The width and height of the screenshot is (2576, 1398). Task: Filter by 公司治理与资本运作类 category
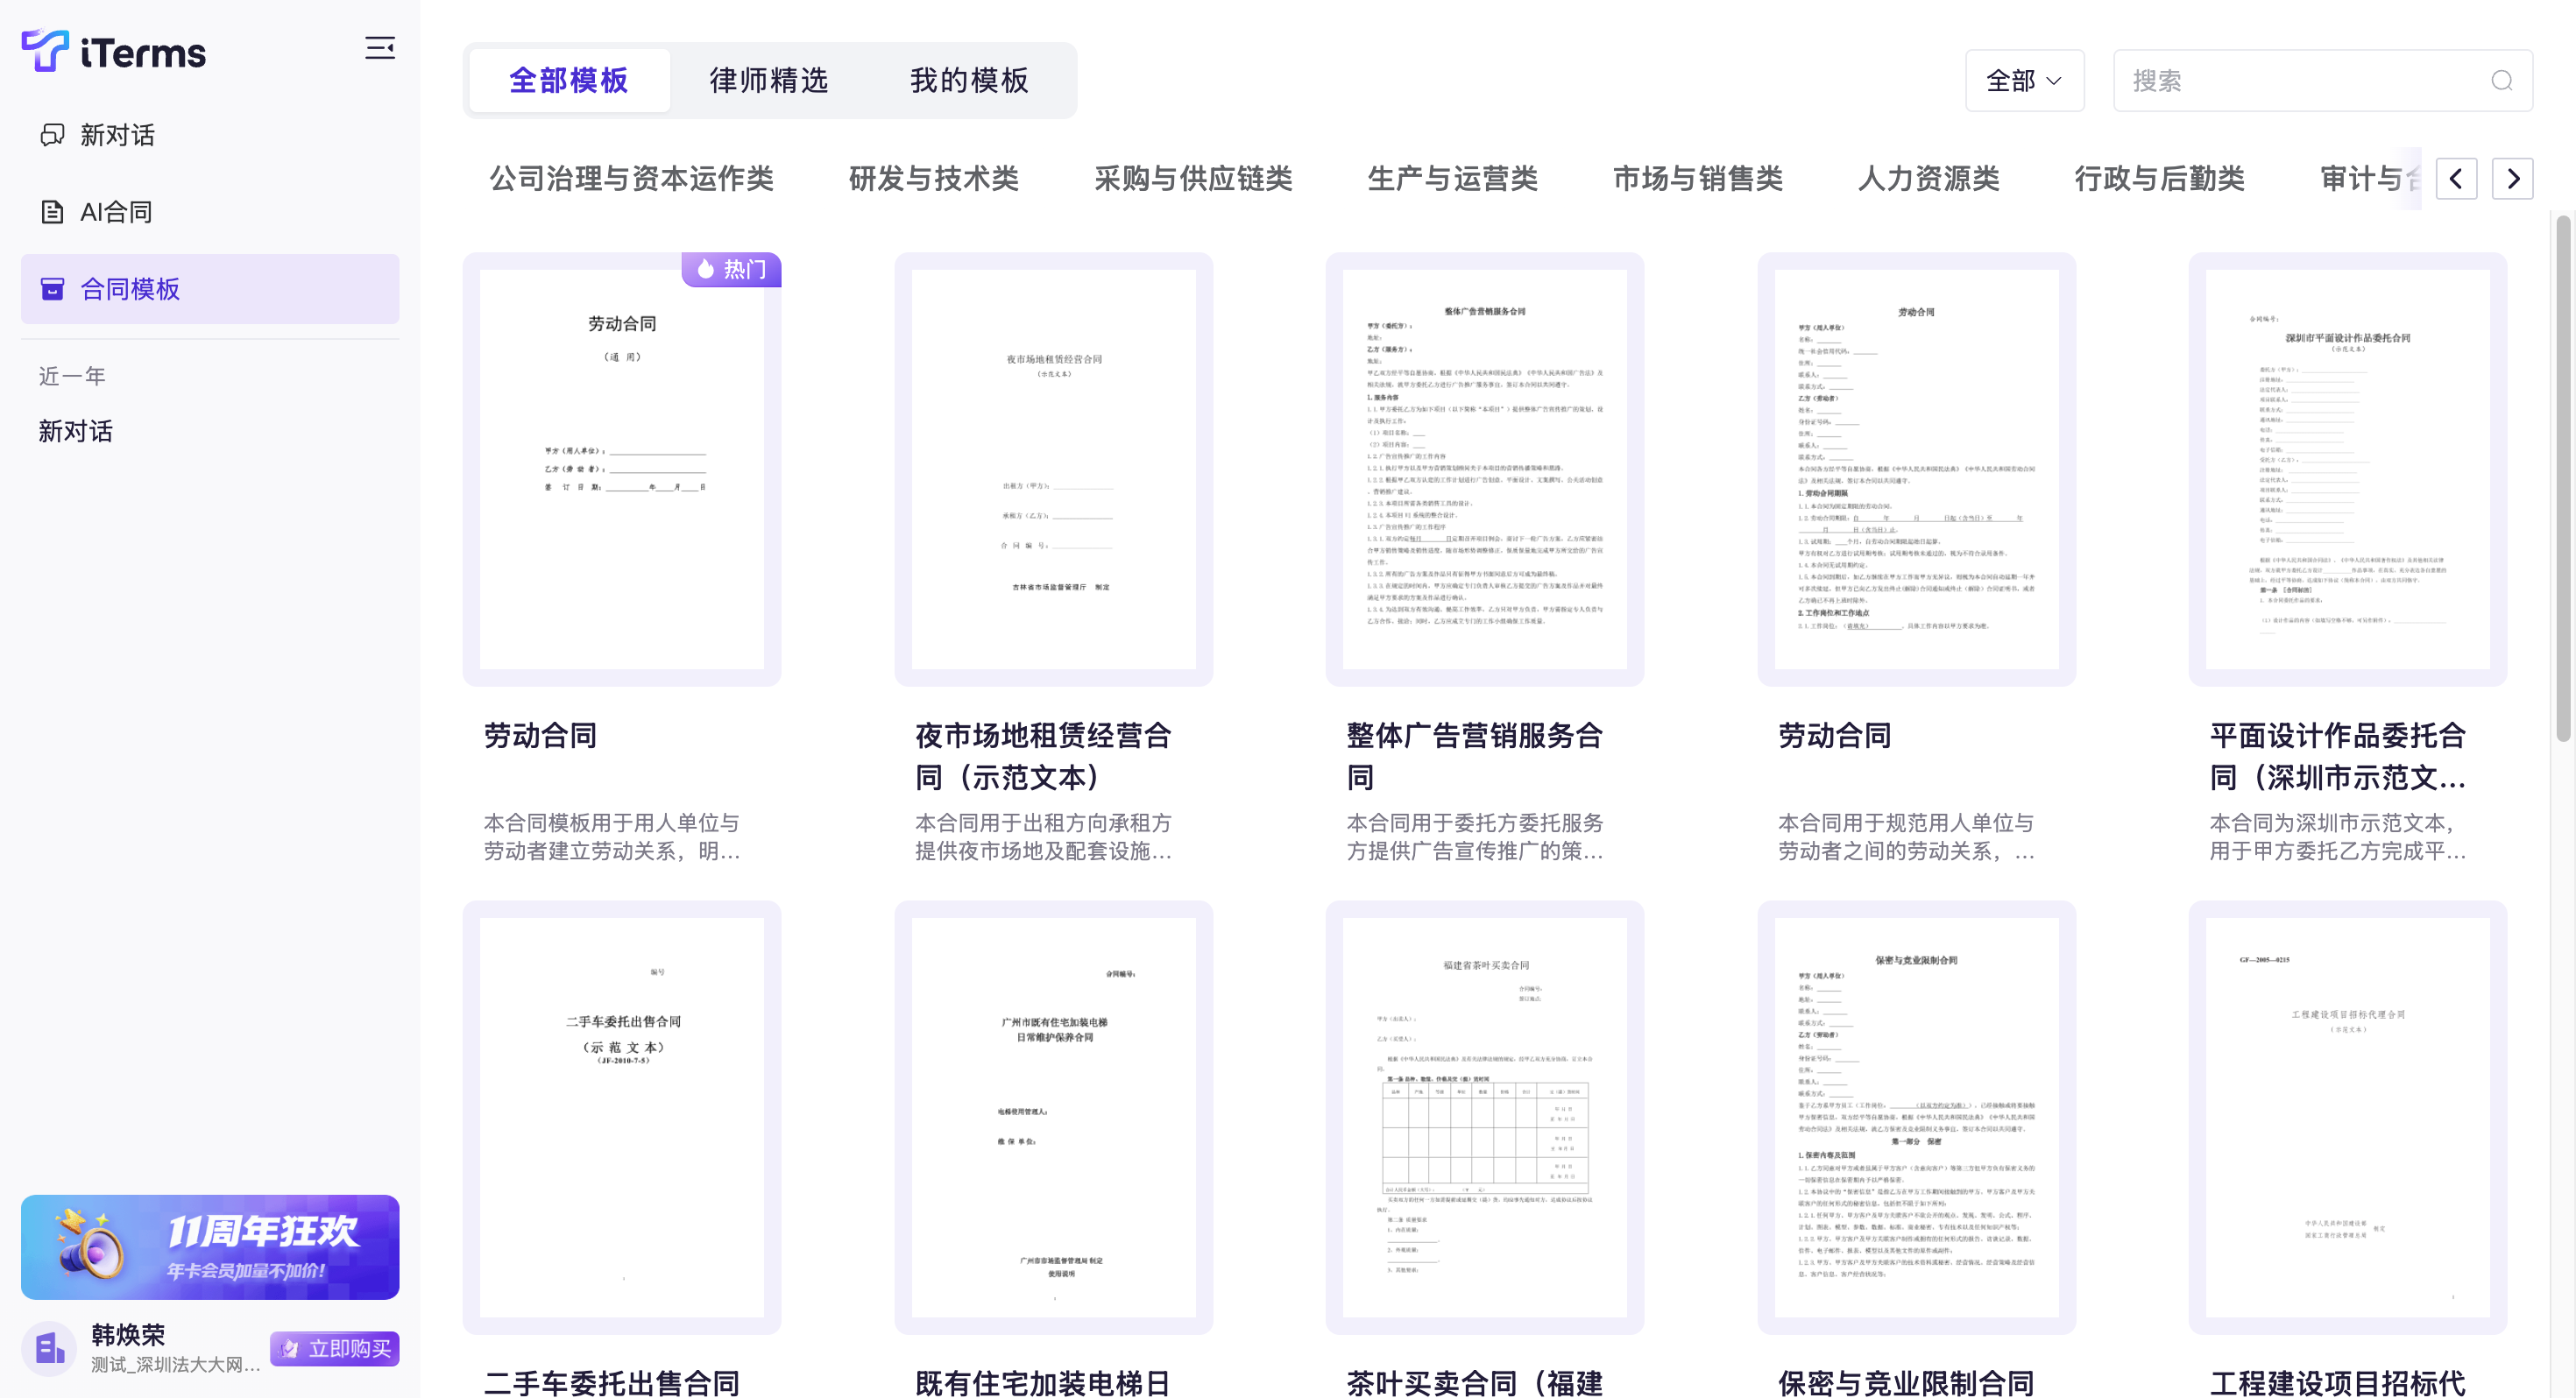click(x=631, y=179)
